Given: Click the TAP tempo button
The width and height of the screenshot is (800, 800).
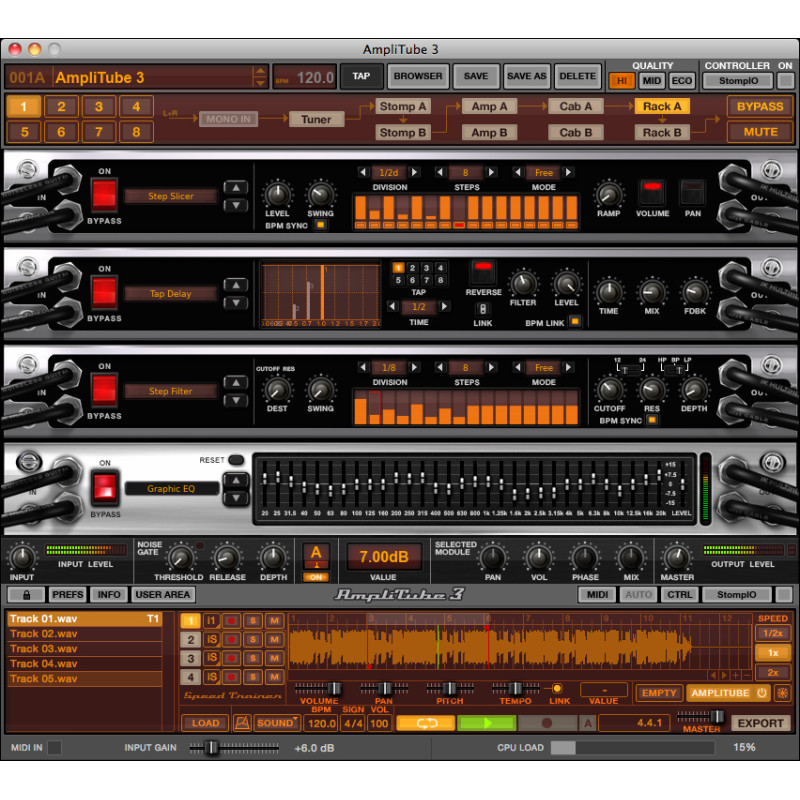Looking at the screenshot, I should click(361, 76).
